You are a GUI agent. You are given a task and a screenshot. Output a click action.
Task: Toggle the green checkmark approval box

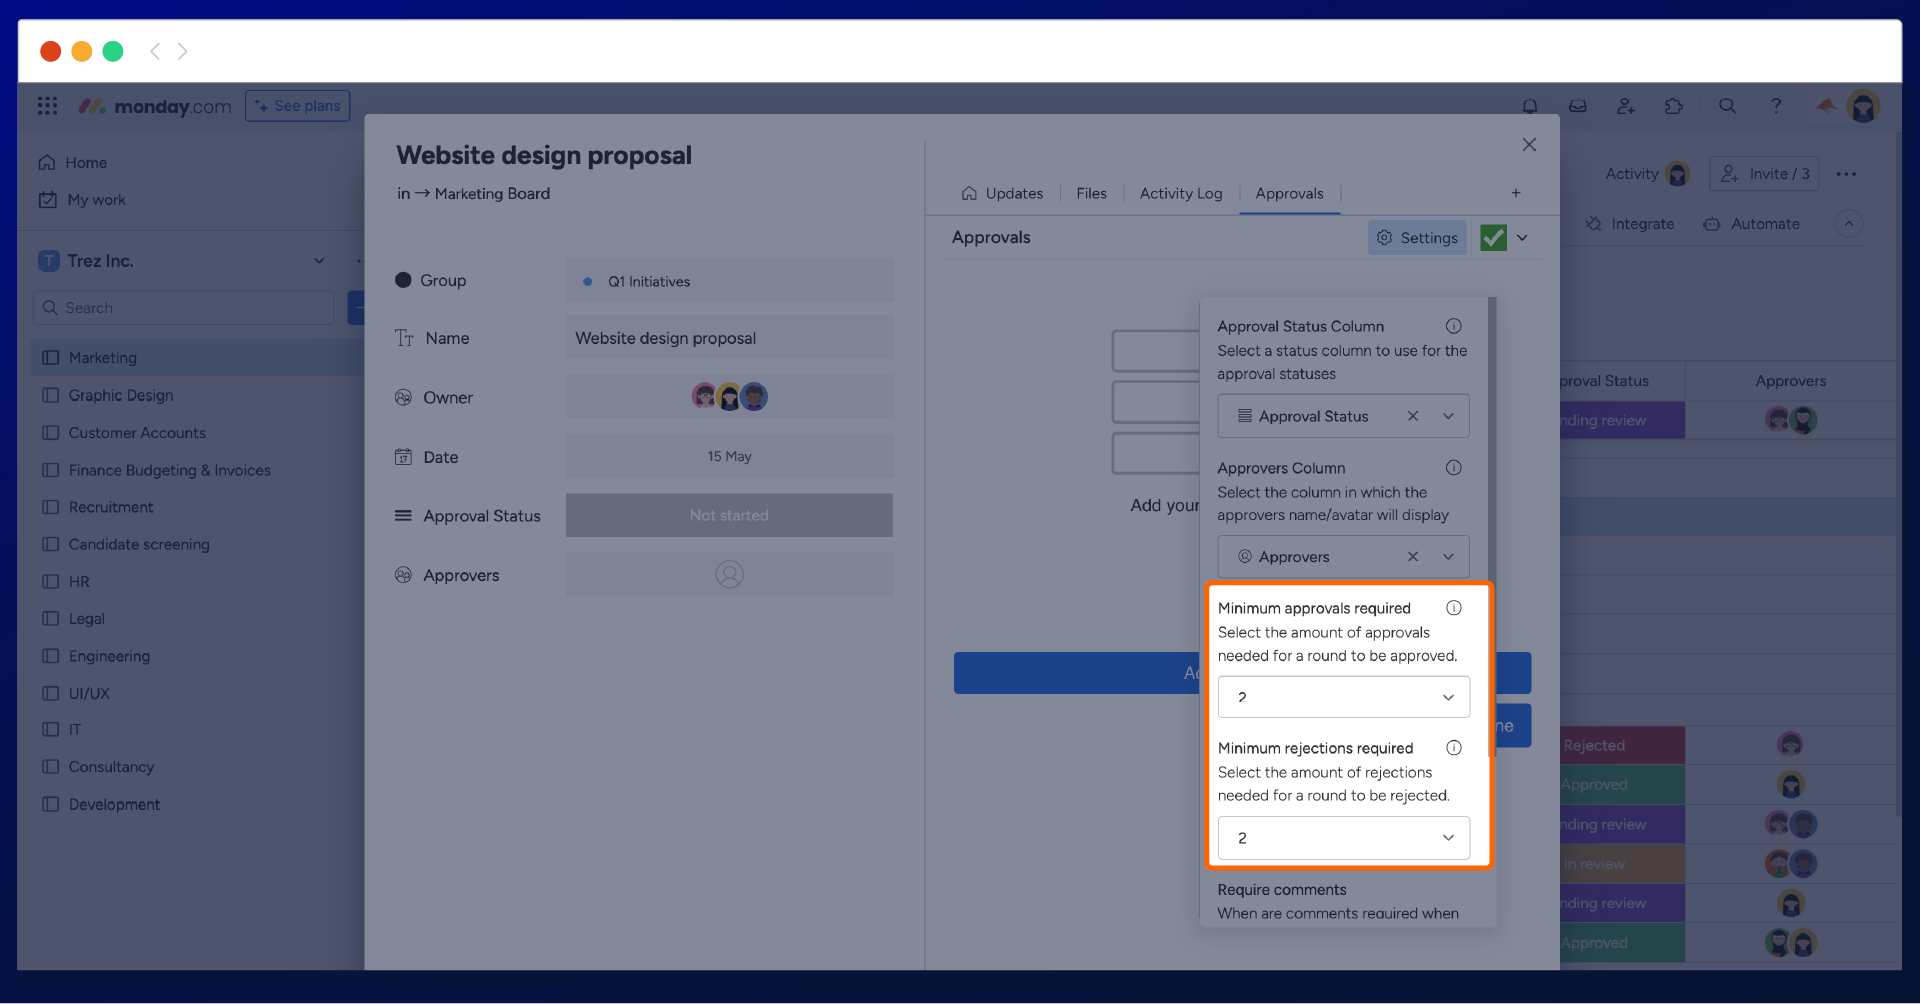tap(1493, 238)
